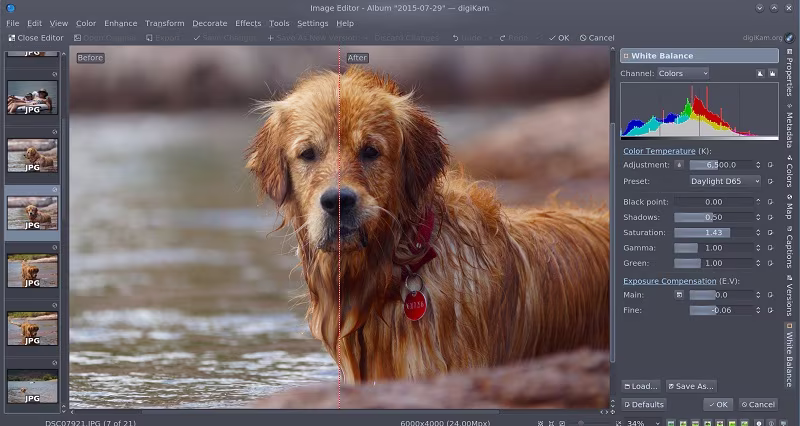800x426 pixels.
Task: Pick color temperature tone with the Adjustment picker icon
Action: click(679, 165)
